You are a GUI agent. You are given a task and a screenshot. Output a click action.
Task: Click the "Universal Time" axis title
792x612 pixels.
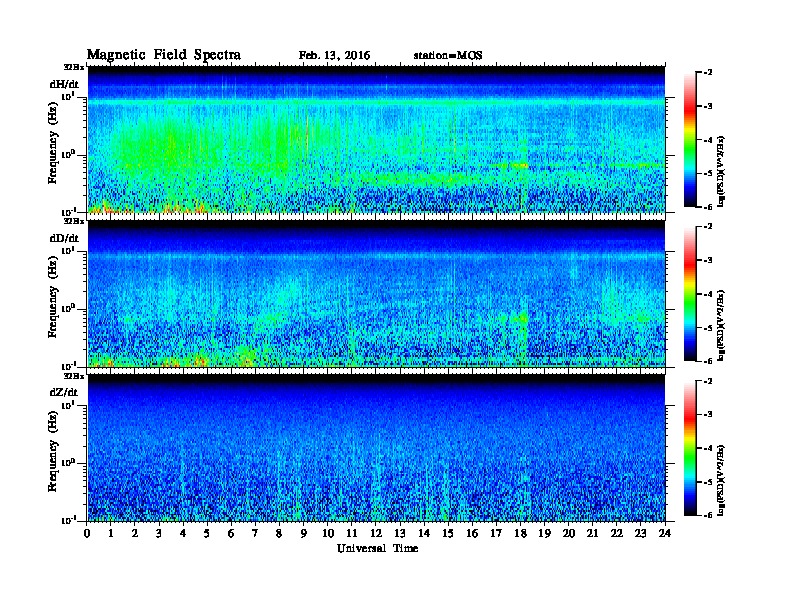[377, 548]
